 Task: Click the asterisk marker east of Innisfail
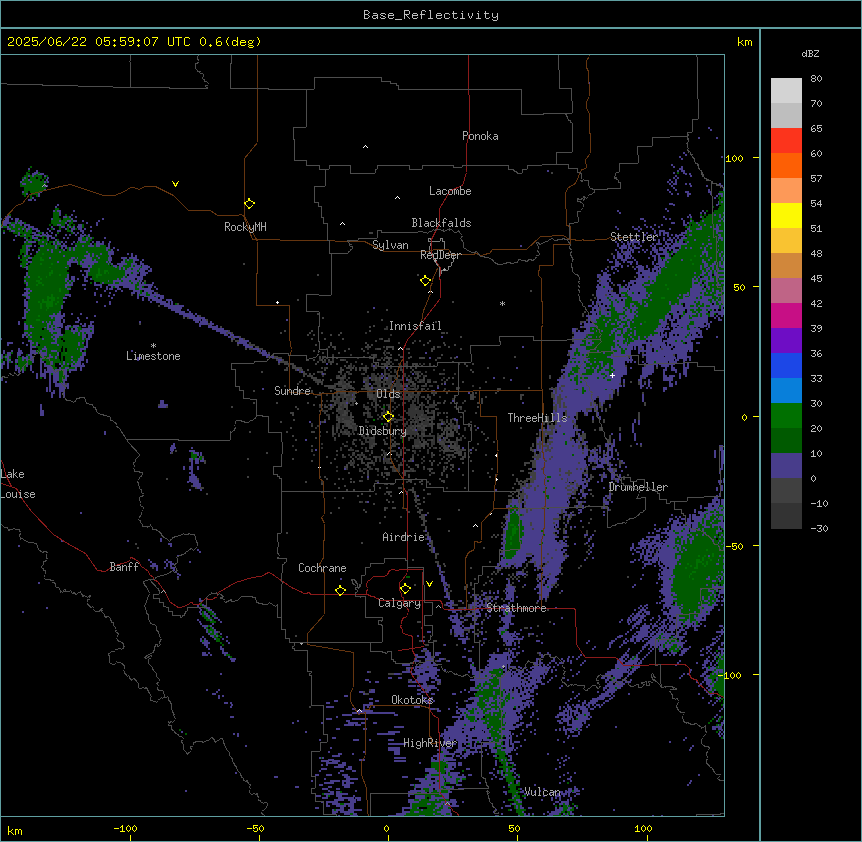[502, 303]
